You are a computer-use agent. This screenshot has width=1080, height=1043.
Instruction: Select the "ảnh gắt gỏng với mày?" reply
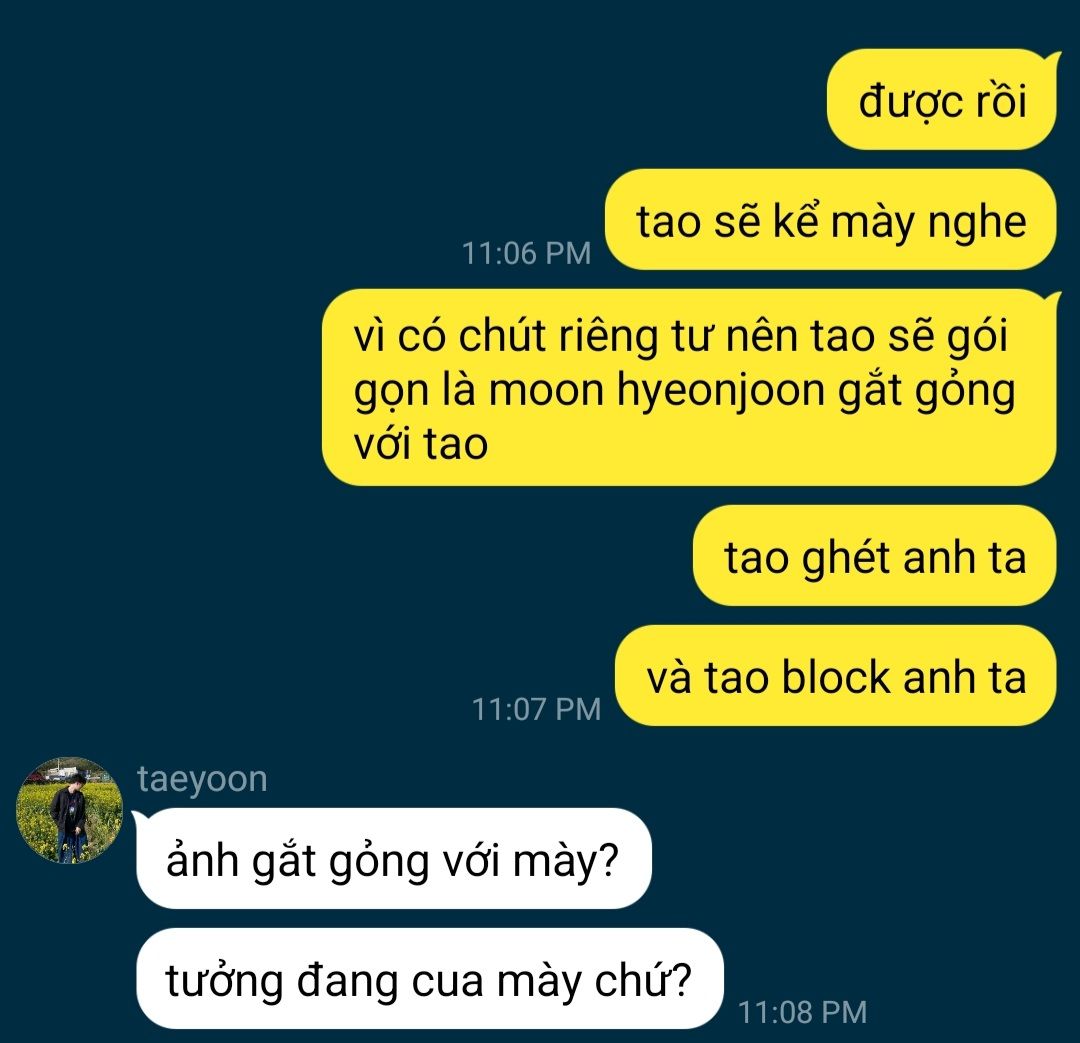393,859
